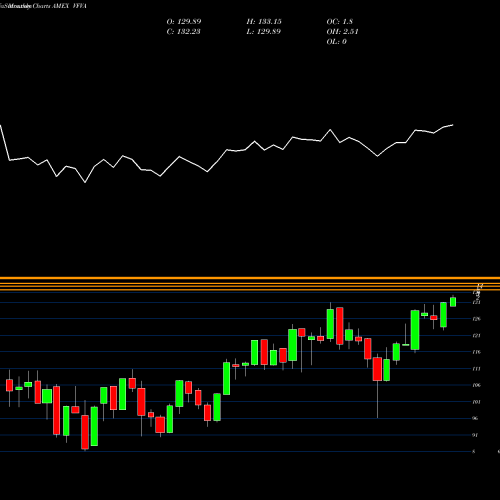Click the OC: 1.8 value

coord(339,22)
